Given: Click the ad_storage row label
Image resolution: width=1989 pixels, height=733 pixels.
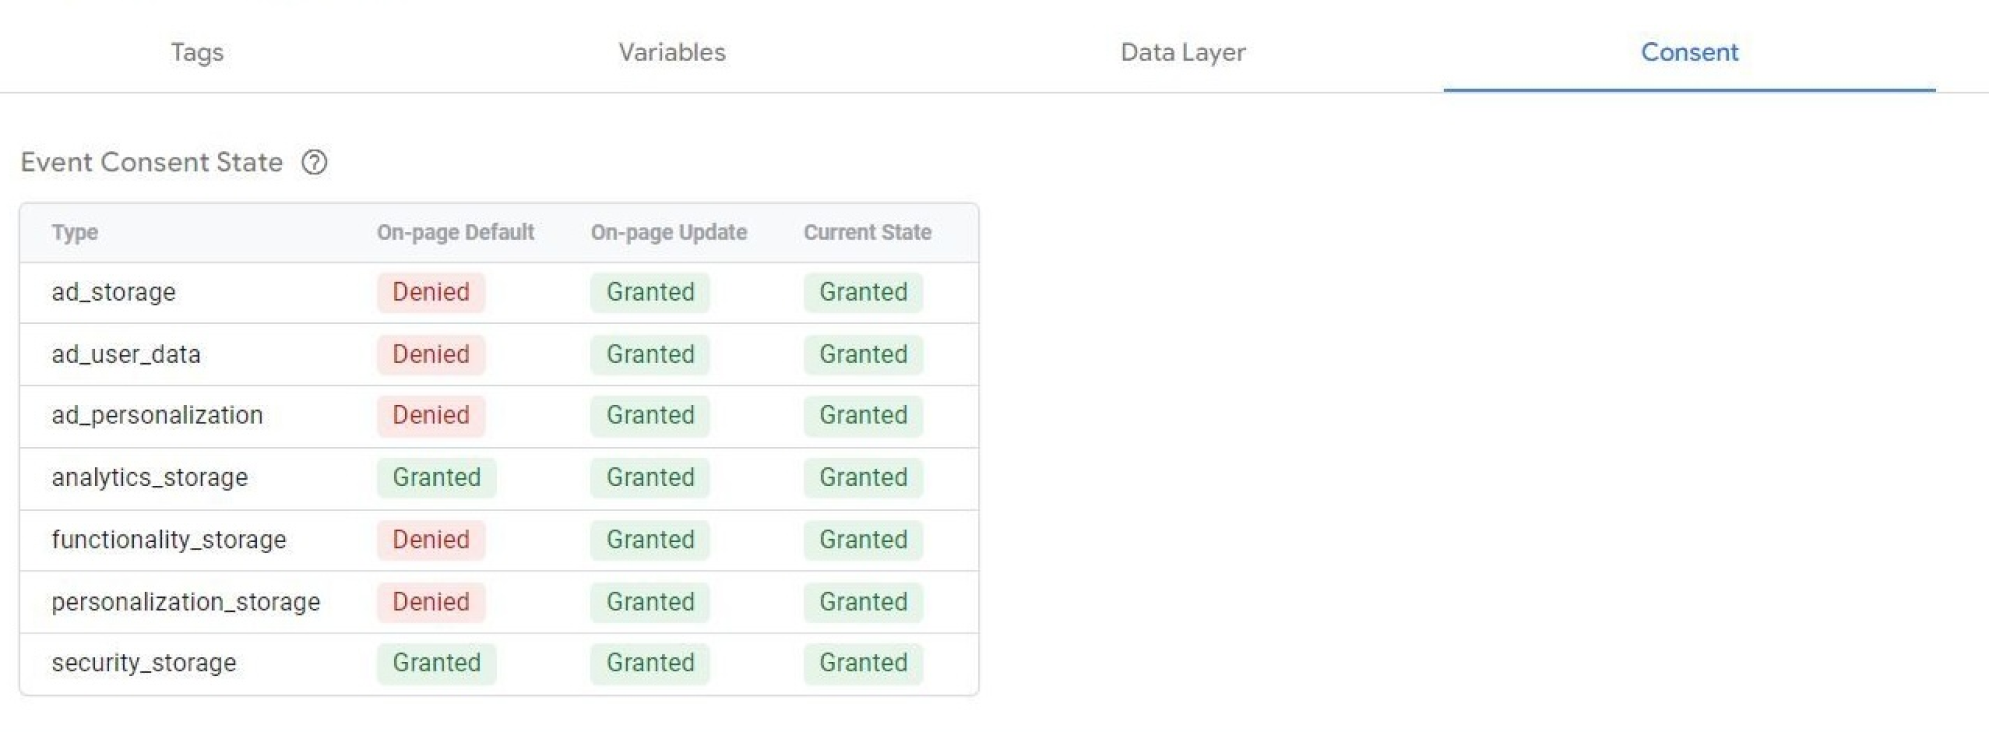Looking at the screenshot, I should (114, 292).
